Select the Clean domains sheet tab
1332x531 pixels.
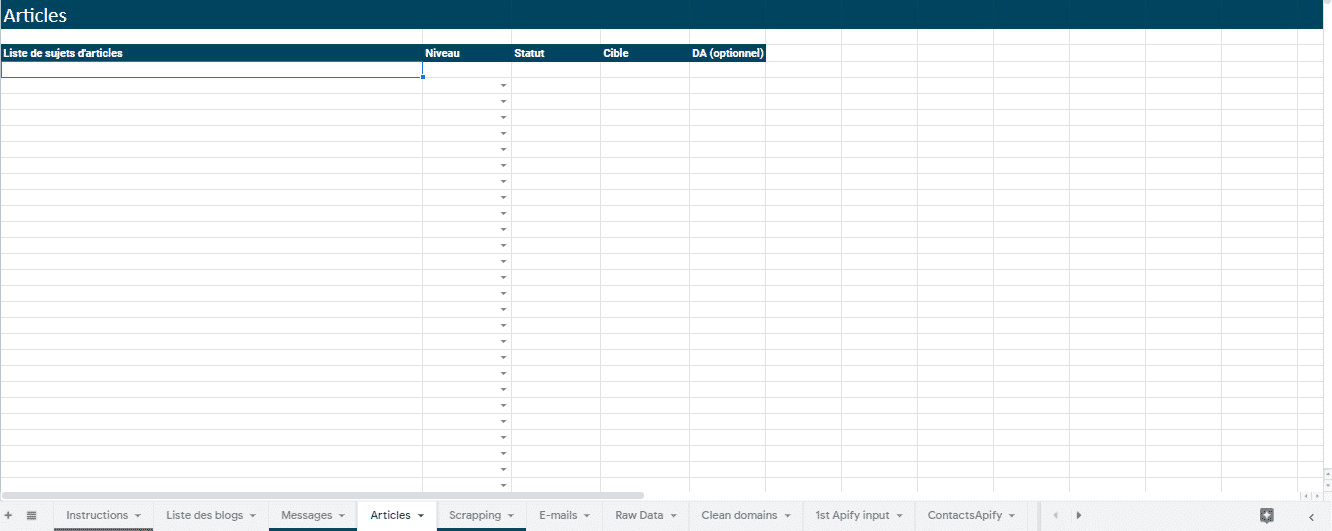tap(738, 515)
